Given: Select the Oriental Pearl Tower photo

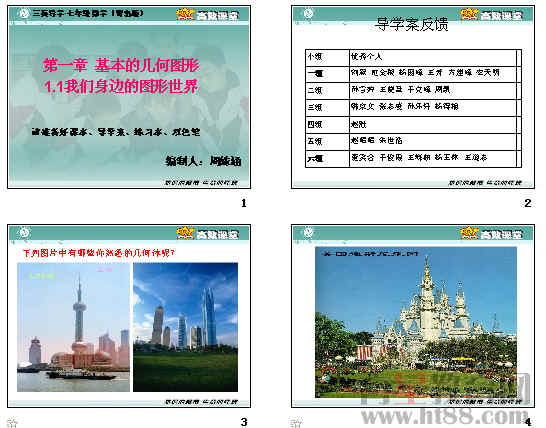Looking at the screenshot, I should point(73,327).
